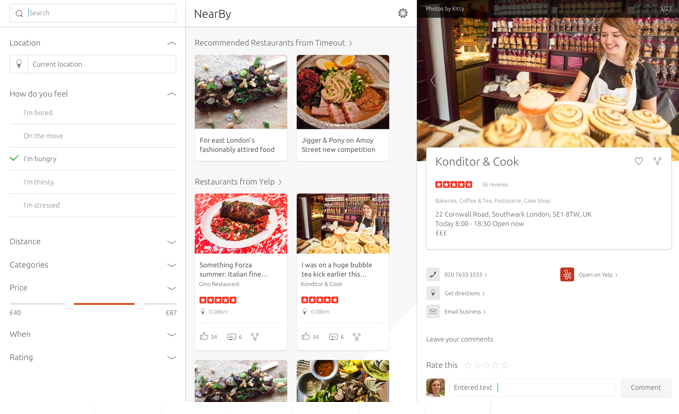Open comments icon on Konditor & Cook card

click(x=333, y=336)
